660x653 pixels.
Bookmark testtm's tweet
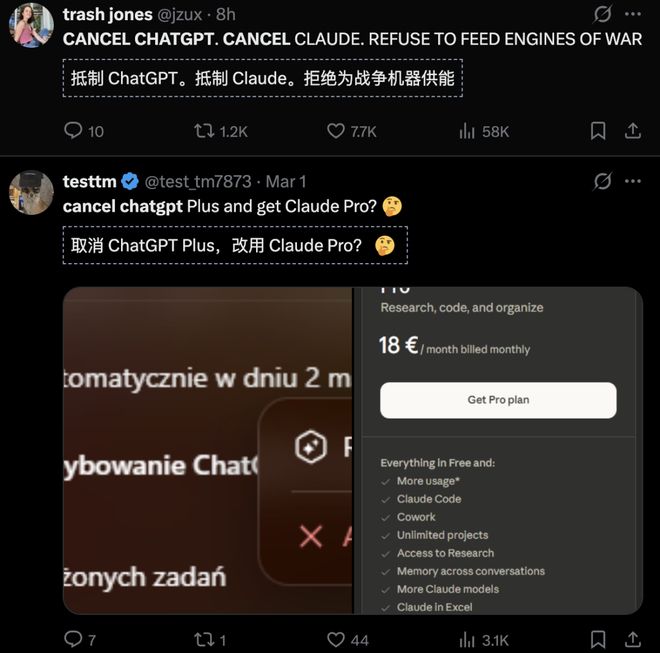pyautogui.click(x=597, y=639)
